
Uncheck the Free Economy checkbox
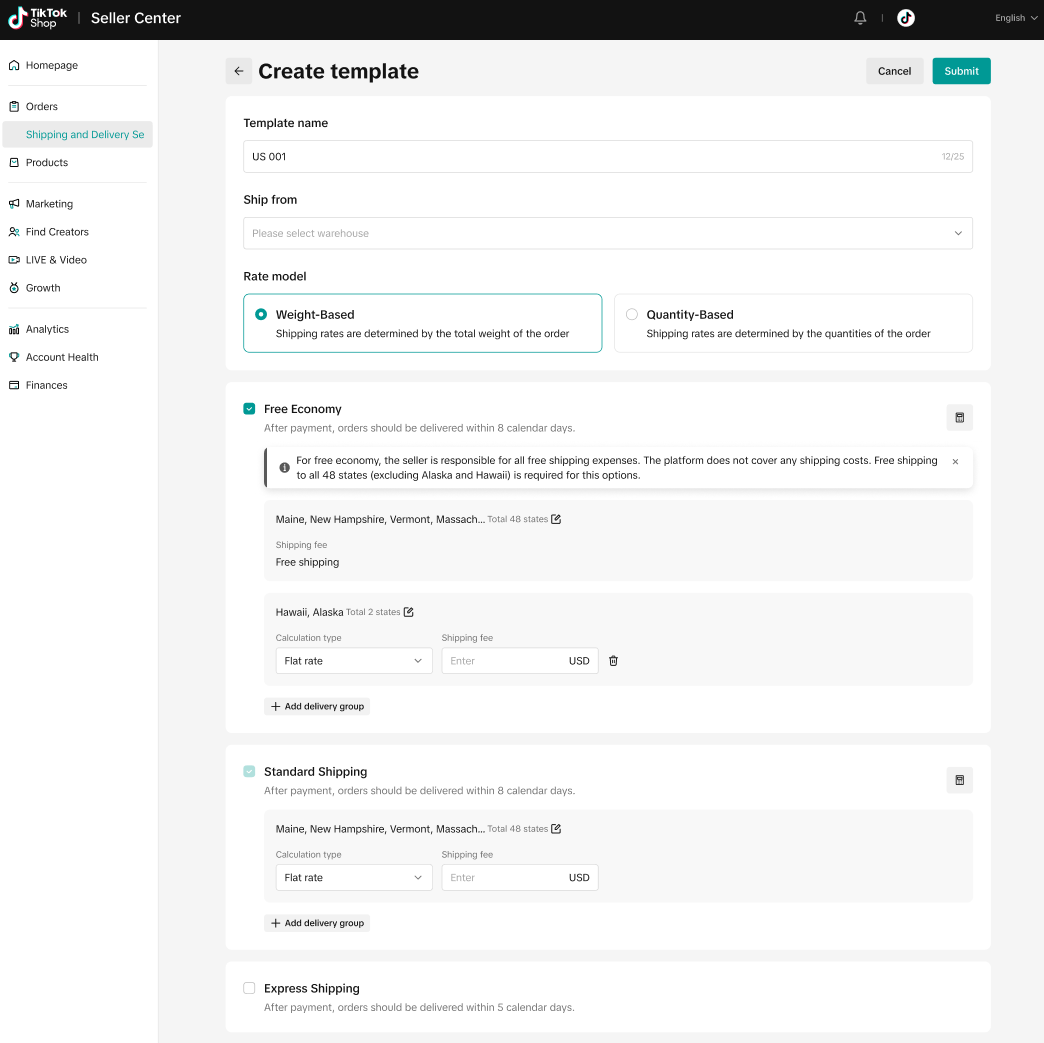pos(249,409)
